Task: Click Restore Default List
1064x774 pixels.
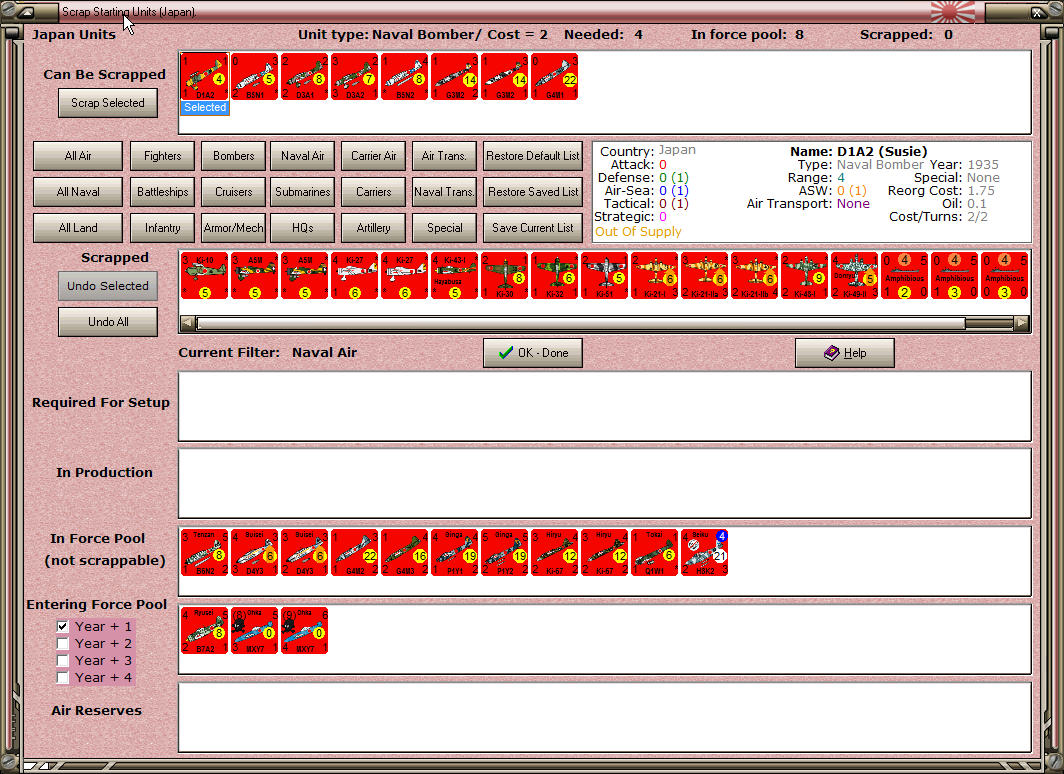Action: (x=533, y=156)
